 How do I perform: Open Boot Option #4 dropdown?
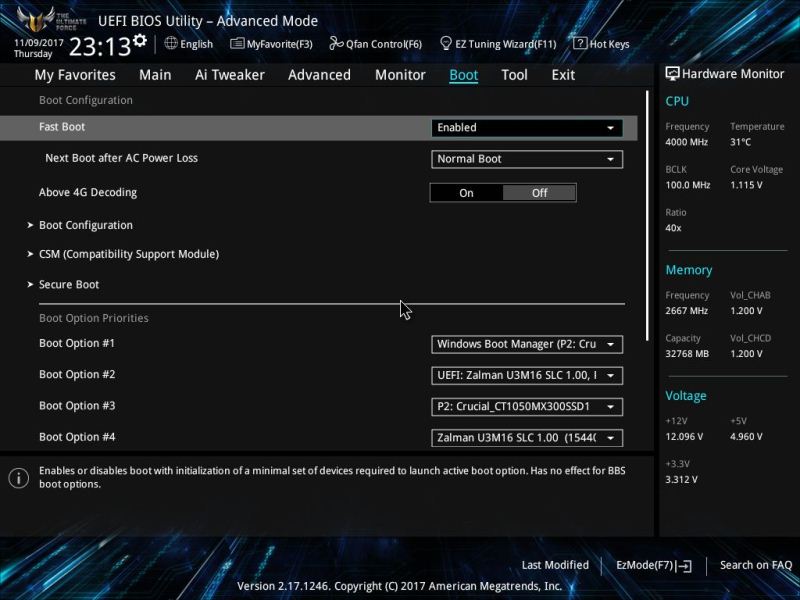527,438
